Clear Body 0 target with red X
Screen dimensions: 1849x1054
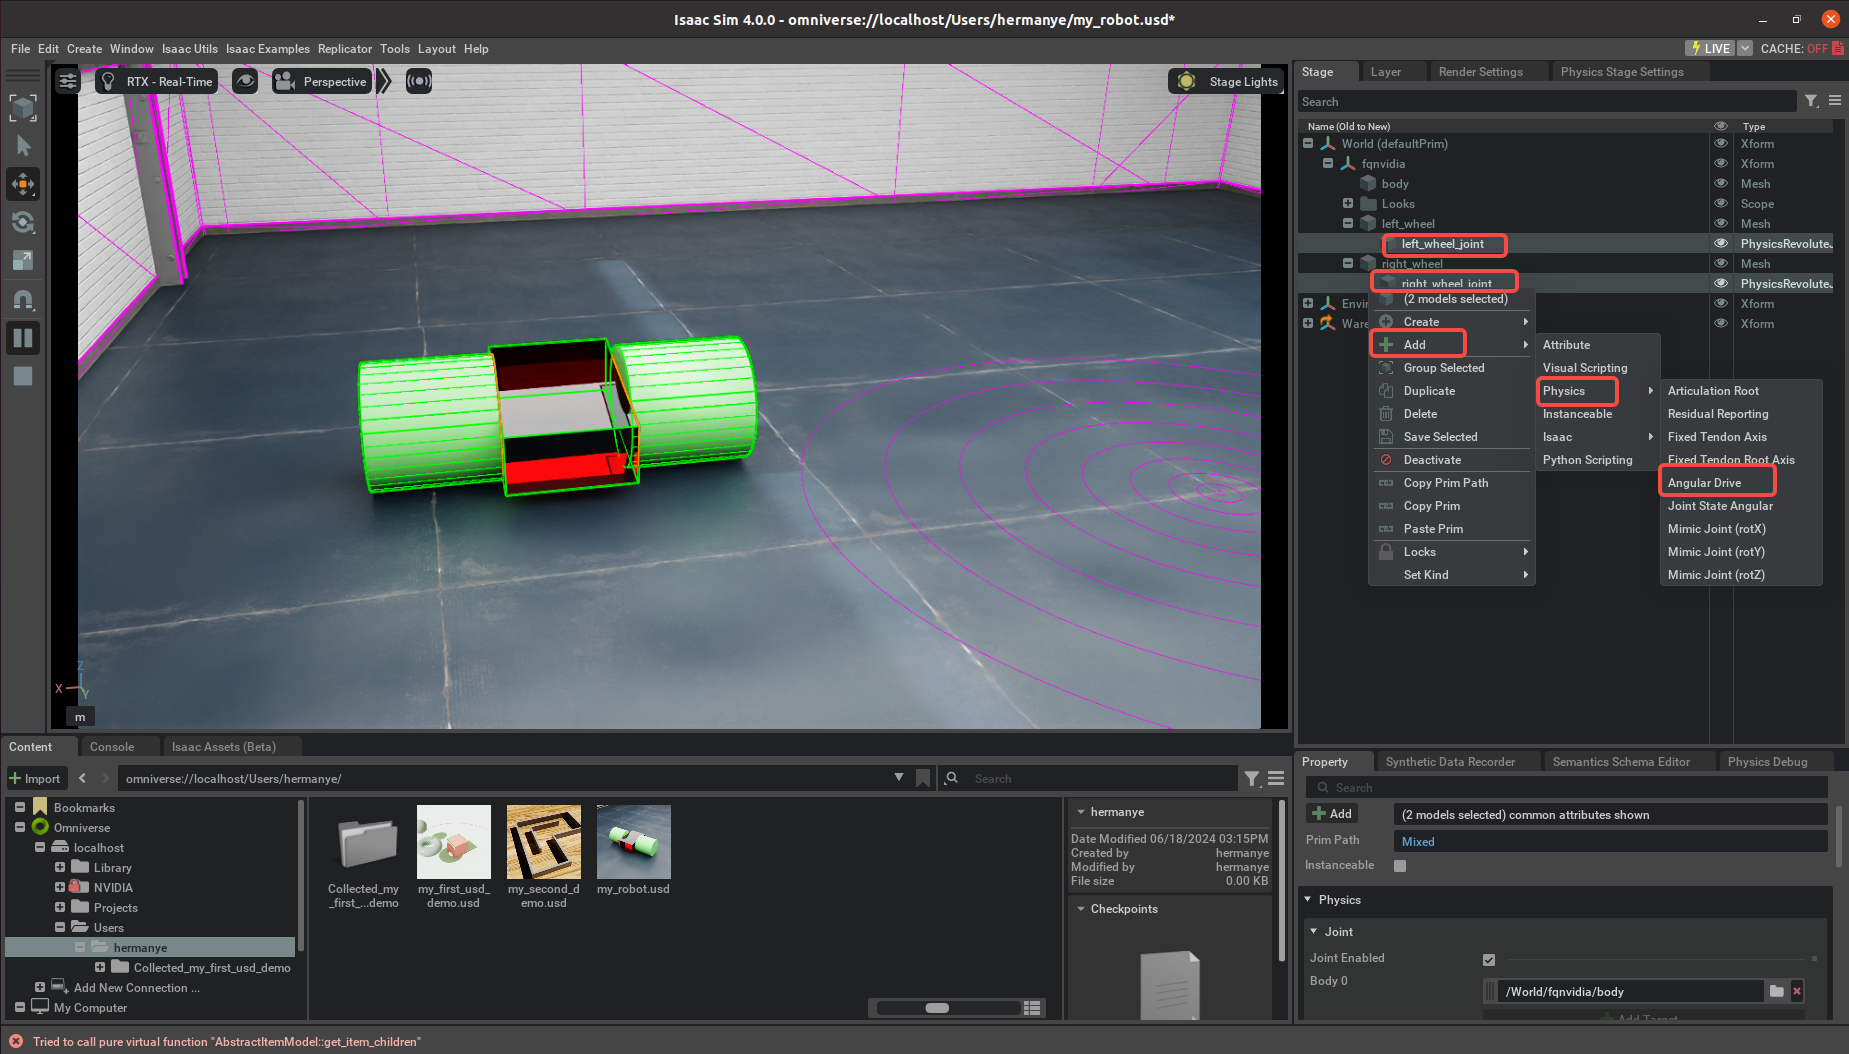(x=1797, y=991)
